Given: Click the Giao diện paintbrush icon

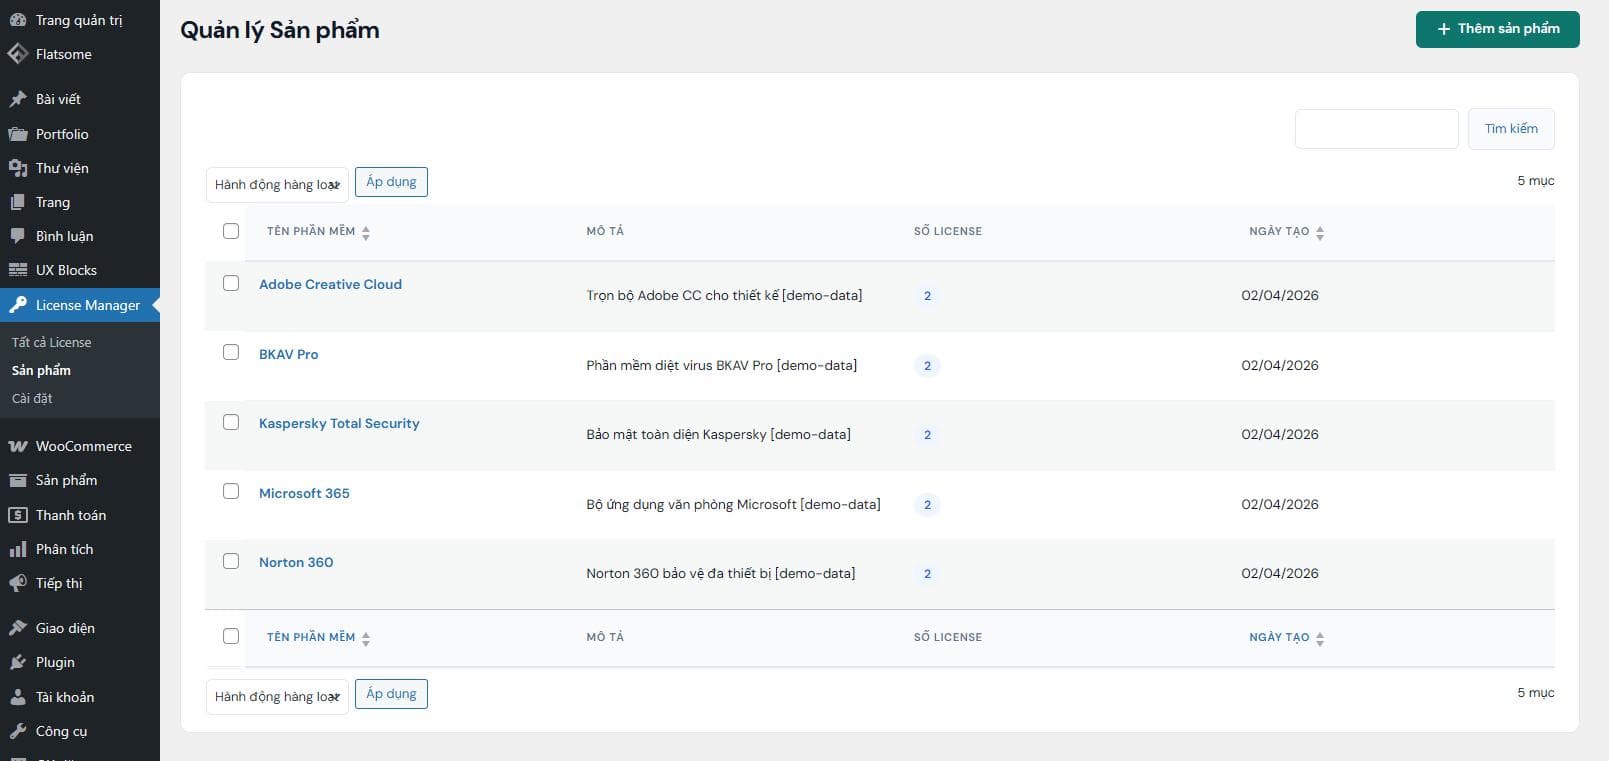Looking at the screenshot, I should pyautogui.click(x=18, y=628).
